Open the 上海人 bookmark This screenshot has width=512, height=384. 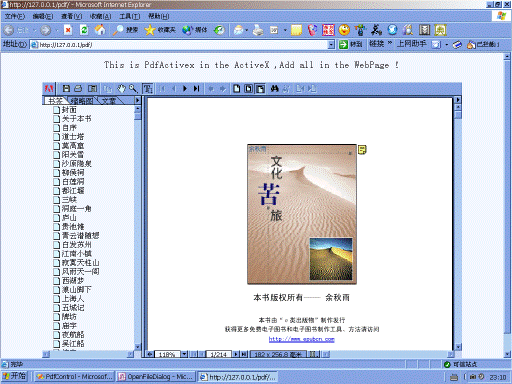point(73,298)
